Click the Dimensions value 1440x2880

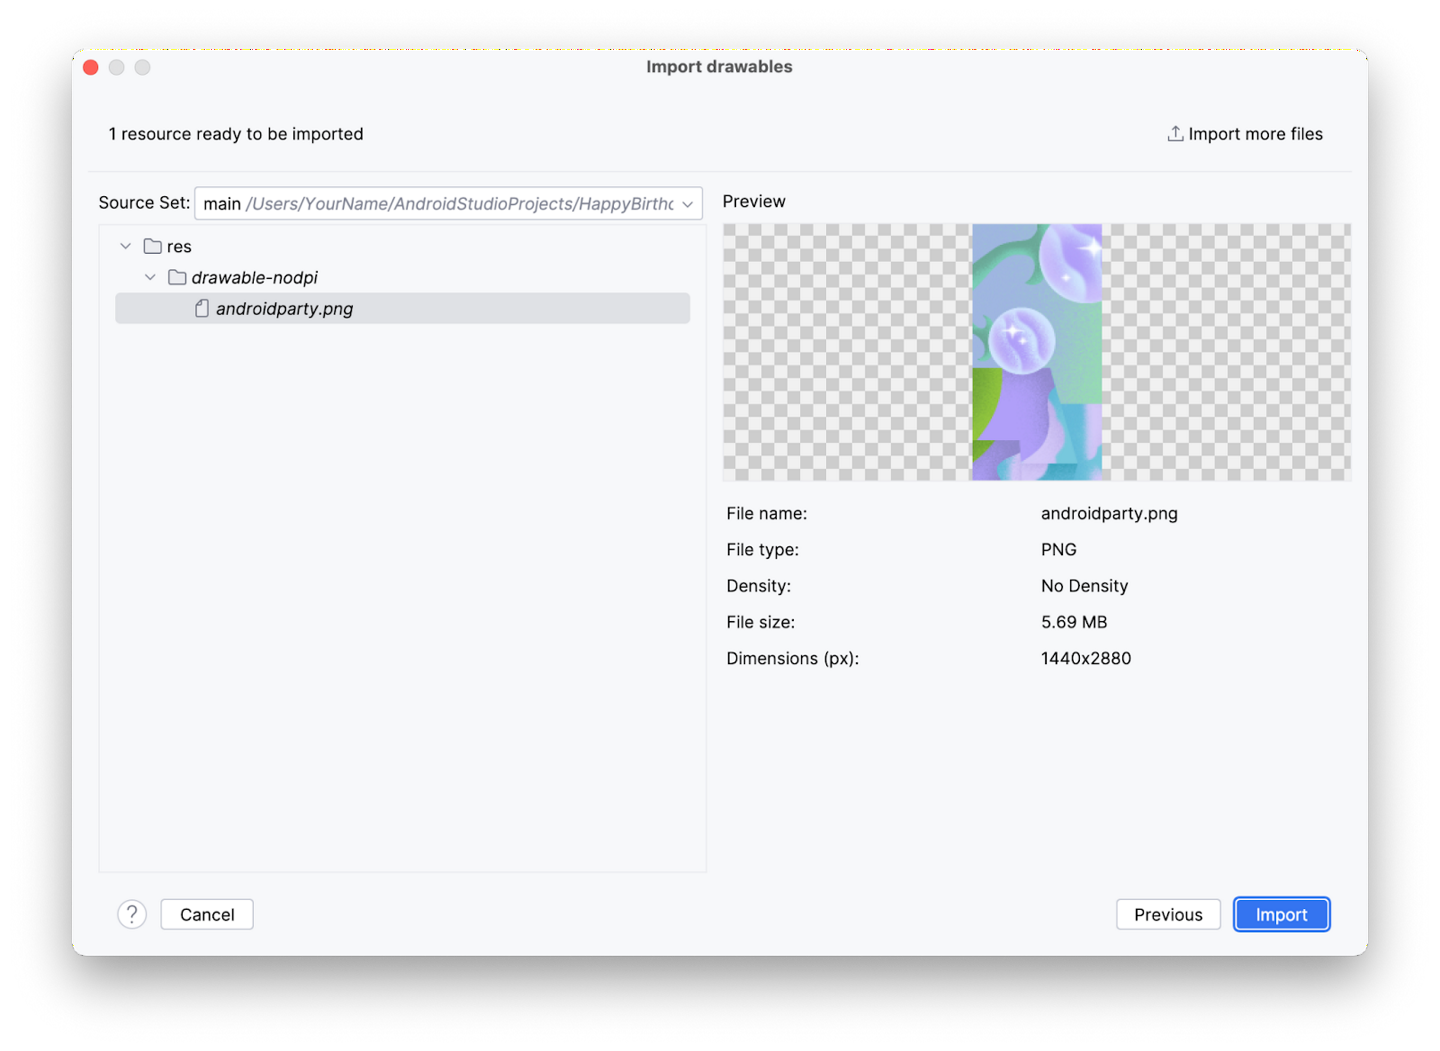1086,658
